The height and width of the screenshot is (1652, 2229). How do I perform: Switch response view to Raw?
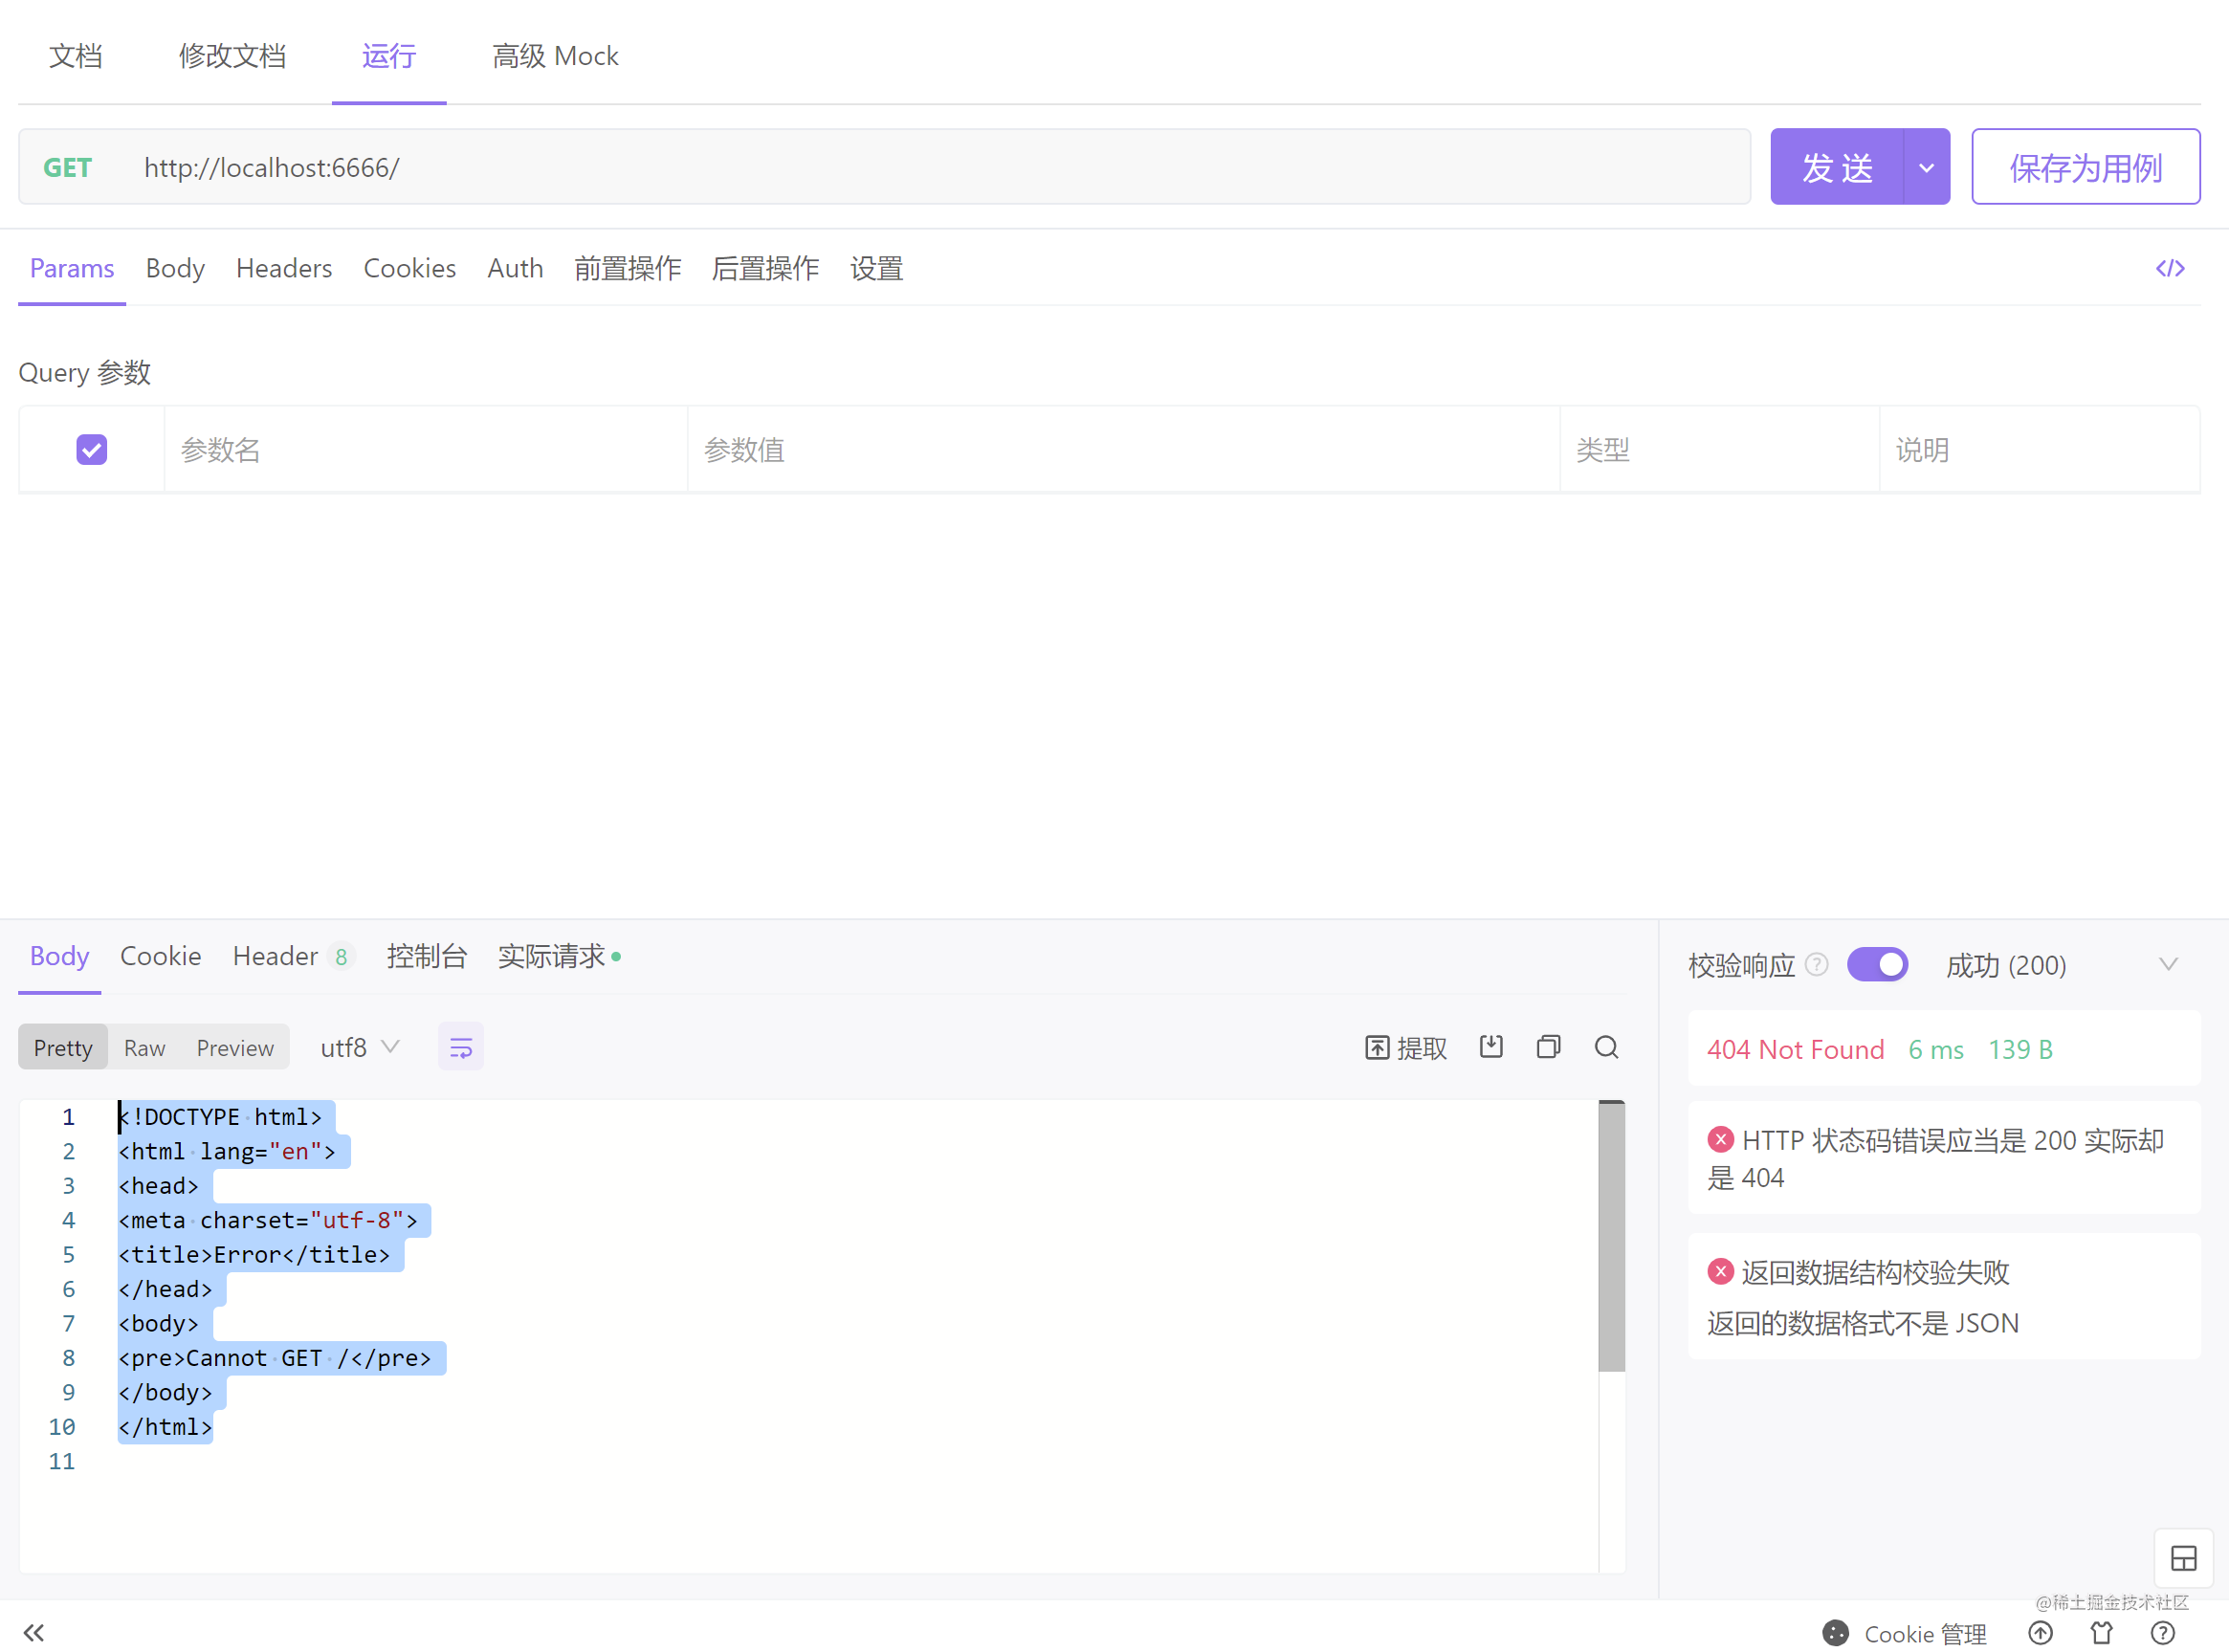pyautogui.click(x=144, y=1047)
